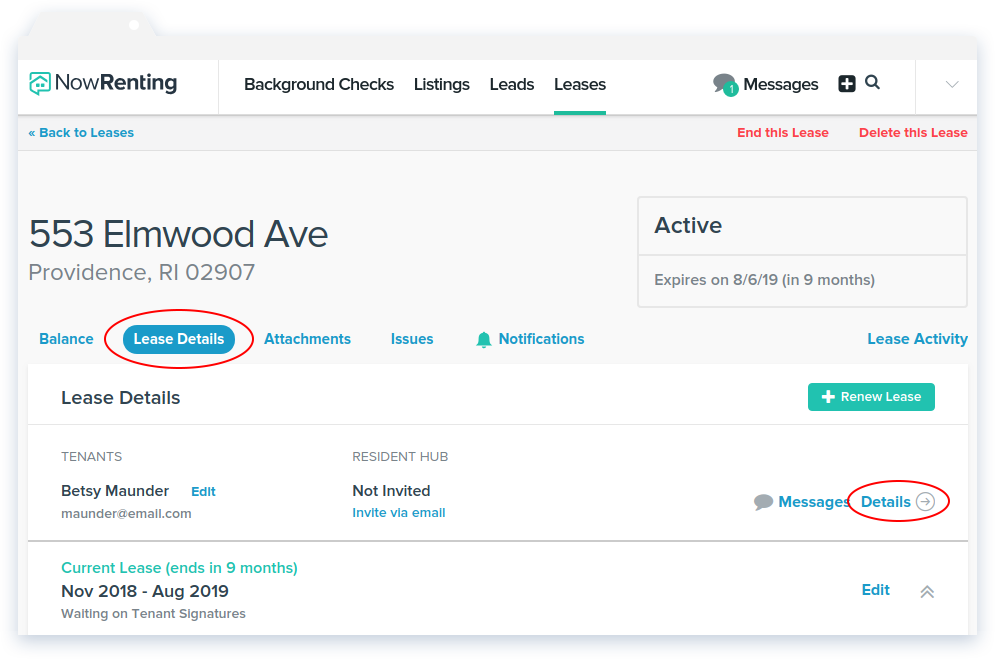Screen dimensions: 995x659
Task: Click the Not Invited status text
Action: (392, 491)
